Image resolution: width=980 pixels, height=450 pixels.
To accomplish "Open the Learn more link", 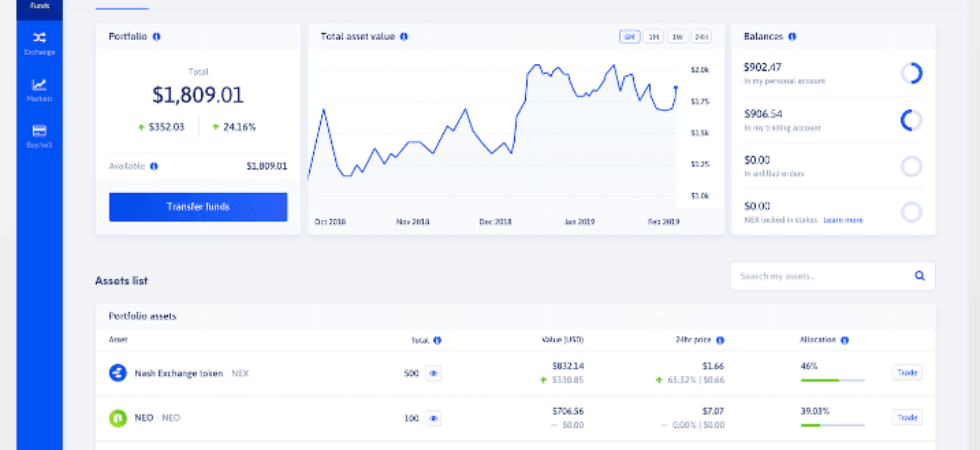I will tap(843, 220).
